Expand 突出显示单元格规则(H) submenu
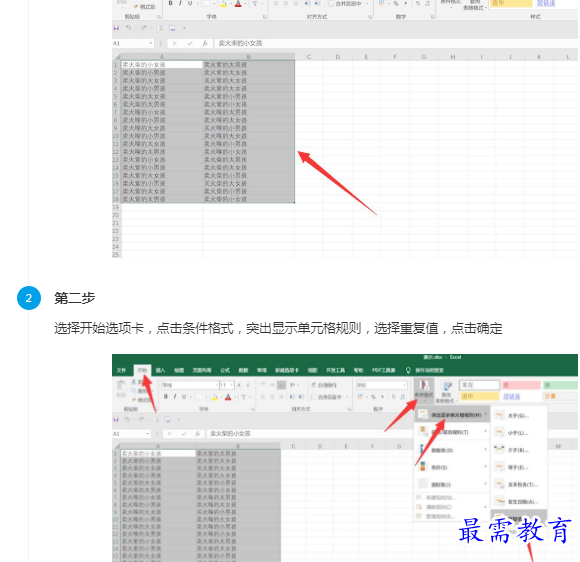The height and width of the screenshot is (562, 580). coord(452,415)
